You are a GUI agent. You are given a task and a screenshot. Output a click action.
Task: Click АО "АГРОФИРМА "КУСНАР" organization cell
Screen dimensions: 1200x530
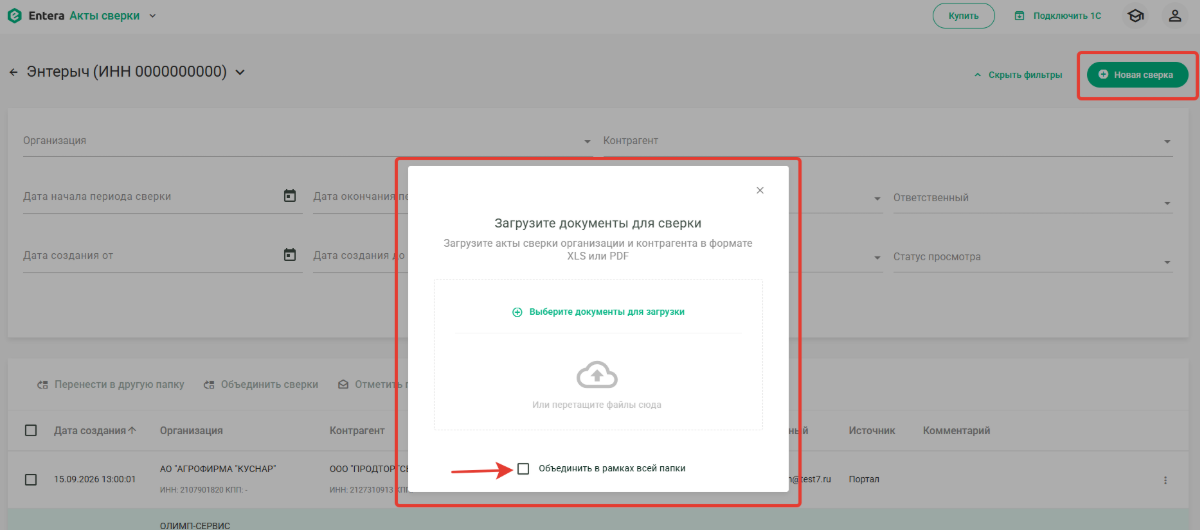click(218, 469)
